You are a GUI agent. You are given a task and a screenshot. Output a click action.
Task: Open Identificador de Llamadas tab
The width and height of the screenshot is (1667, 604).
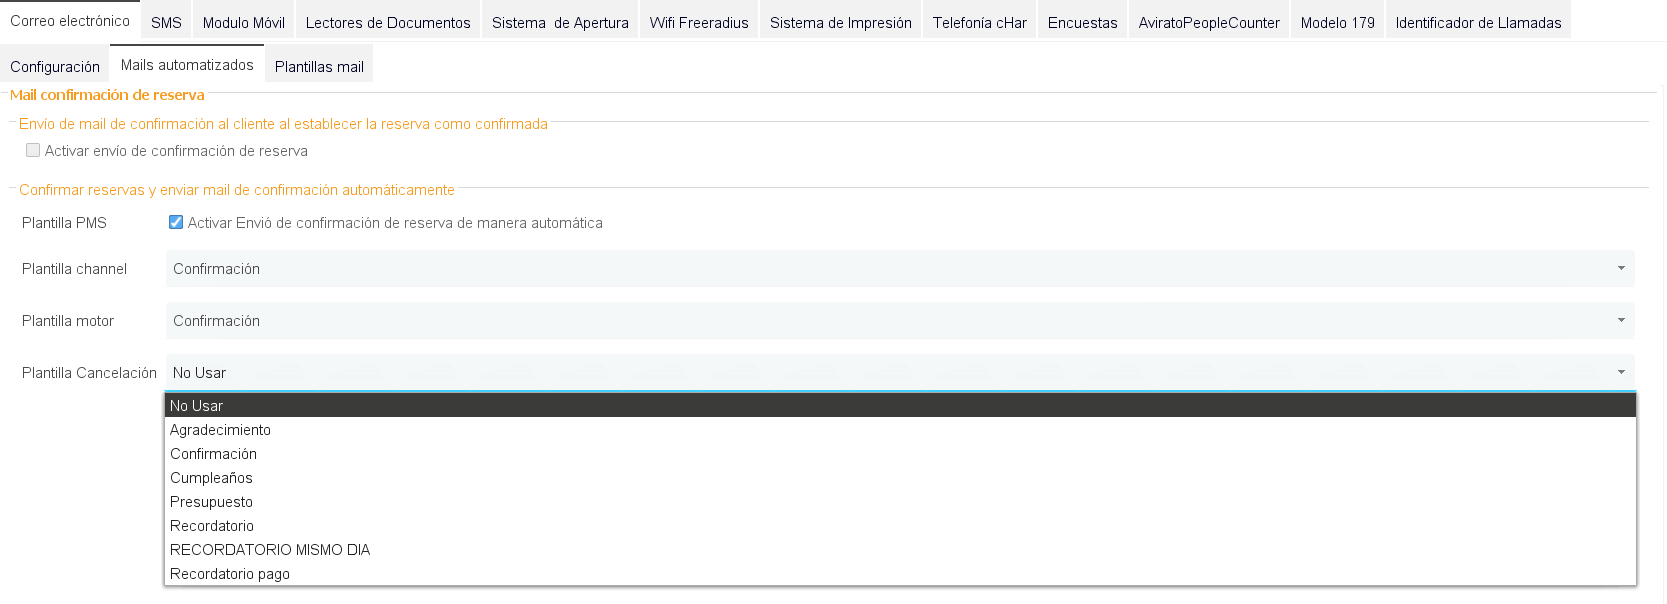(x=1478, y=22)
